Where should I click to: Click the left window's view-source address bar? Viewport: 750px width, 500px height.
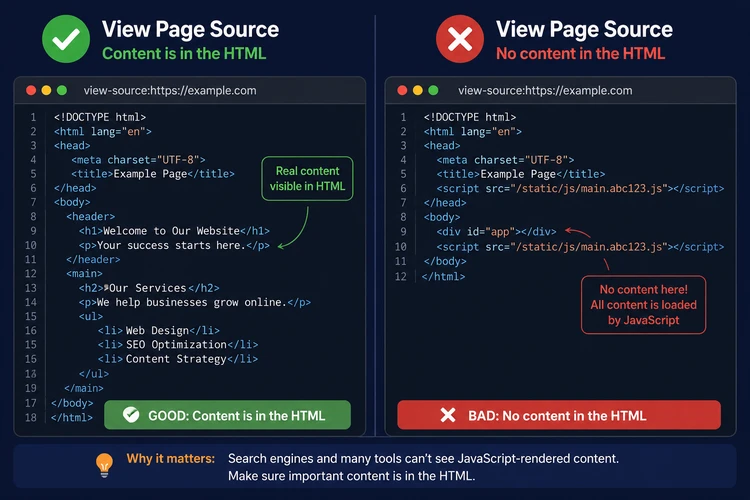point(170,90)
